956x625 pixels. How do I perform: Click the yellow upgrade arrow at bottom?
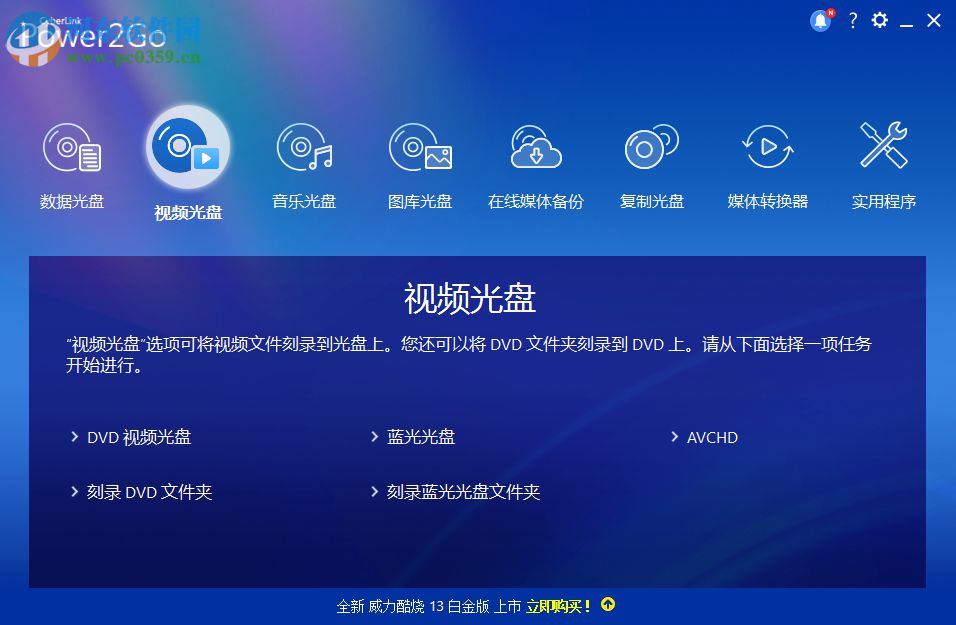tap(608, 605)
